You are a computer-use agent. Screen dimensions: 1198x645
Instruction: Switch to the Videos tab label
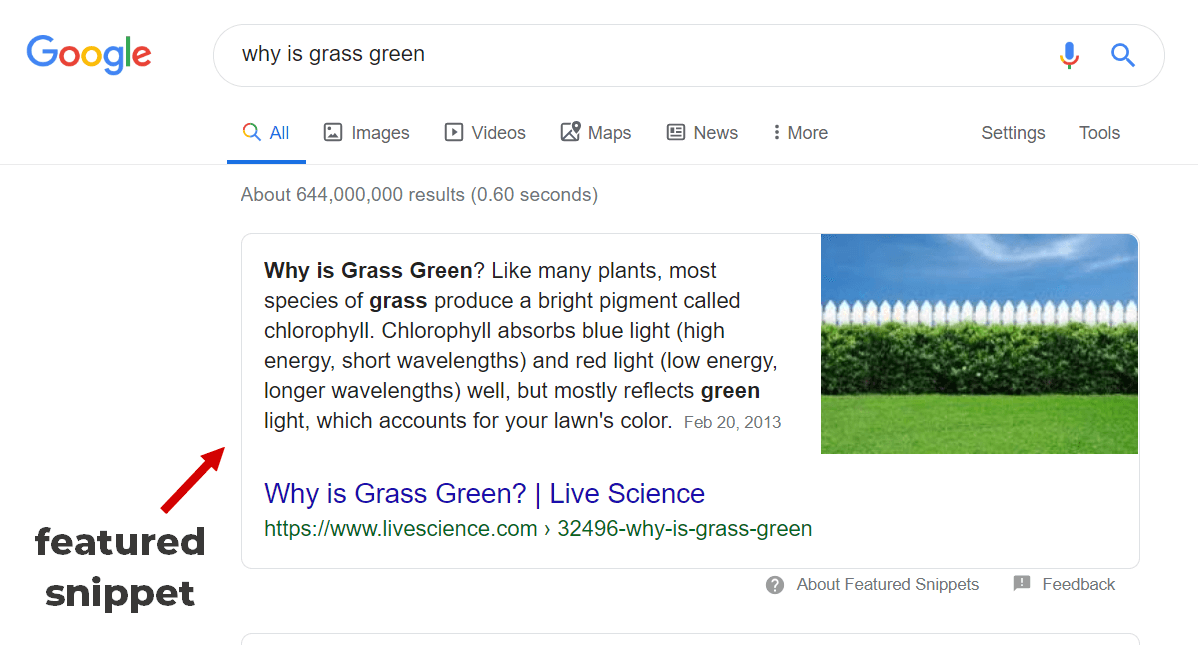[x=498, y=133]
